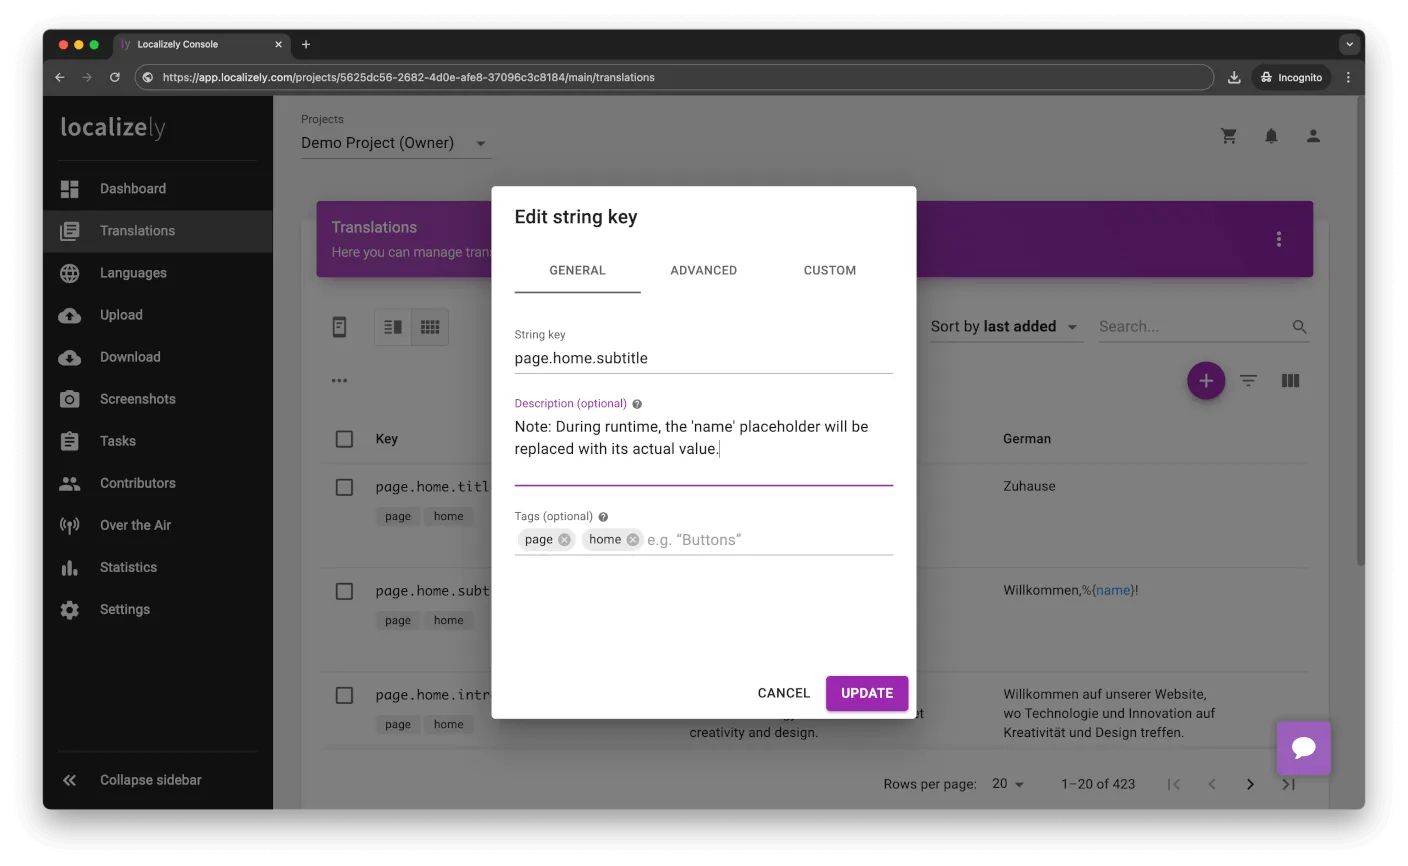
Task: Open the Sort by last added dropdown
Action: point(1005,327)
